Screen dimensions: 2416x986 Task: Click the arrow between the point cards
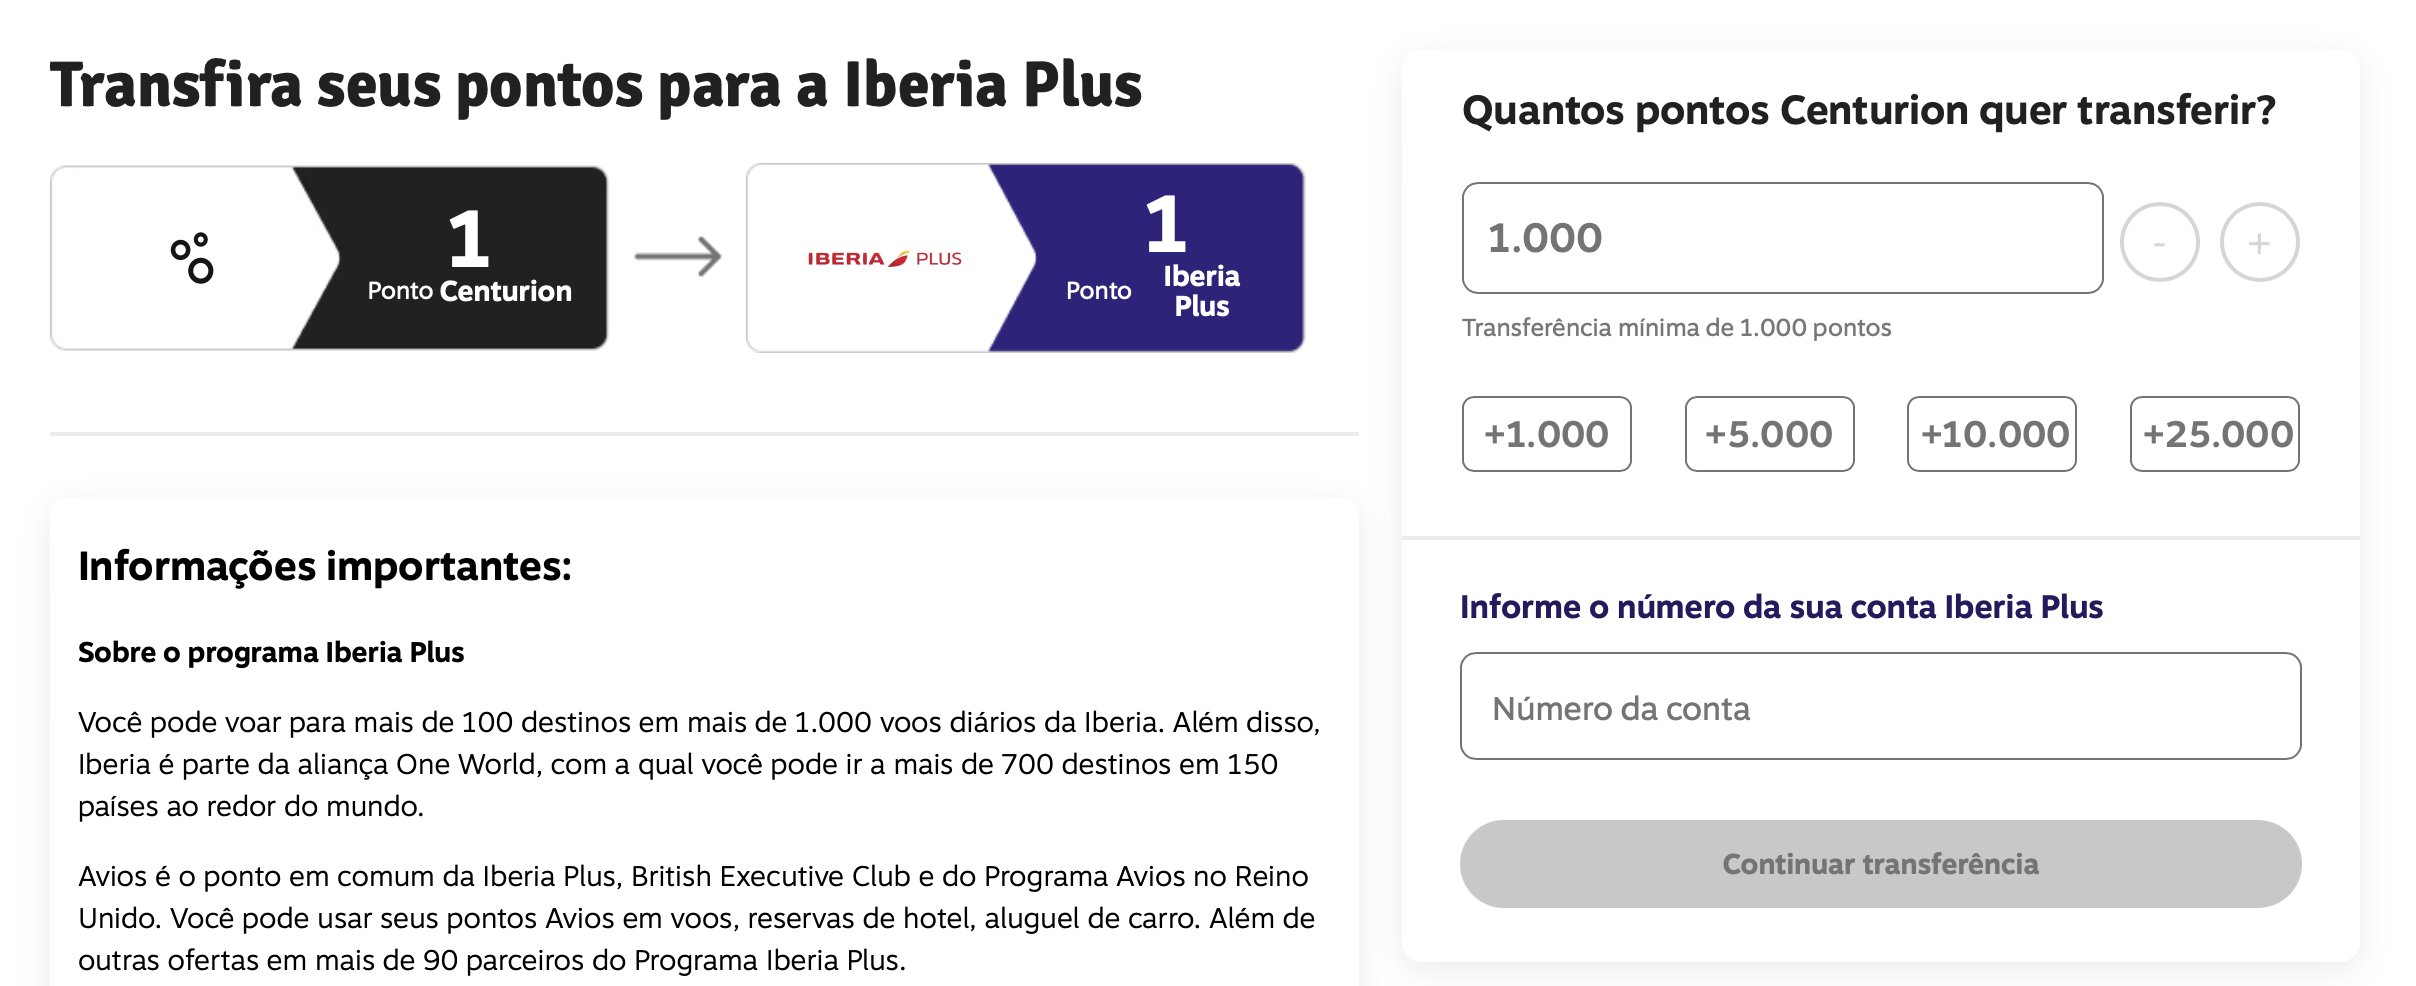click(x=678, y=257)
